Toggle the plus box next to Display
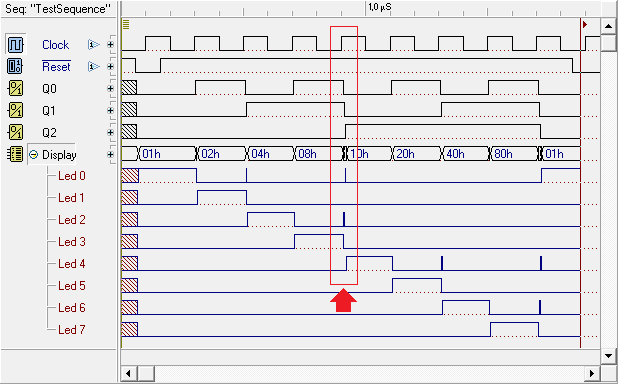The width and height of the screenshot is (618, 384). point(110,155)
